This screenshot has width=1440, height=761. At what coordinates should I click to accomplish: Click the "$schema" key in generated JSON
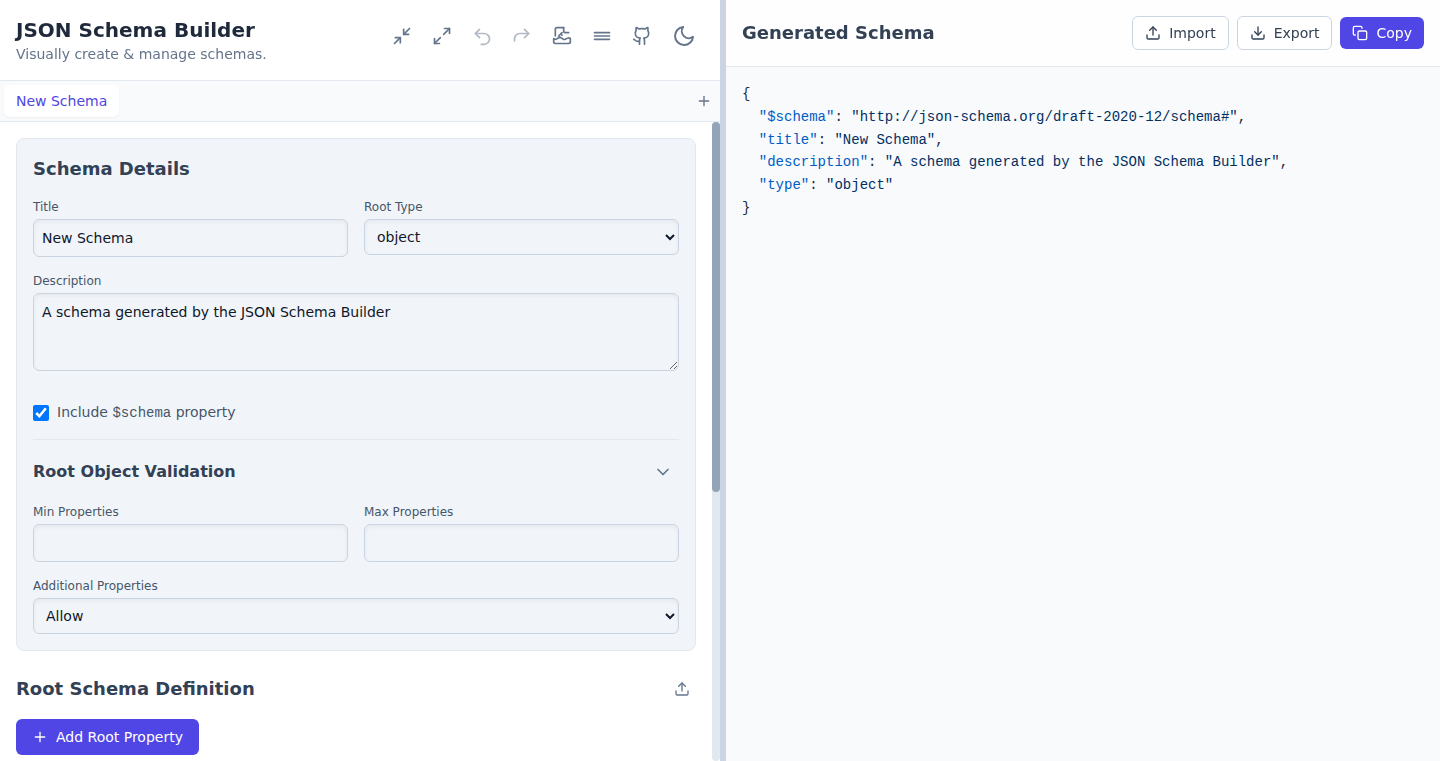(797, 116)
